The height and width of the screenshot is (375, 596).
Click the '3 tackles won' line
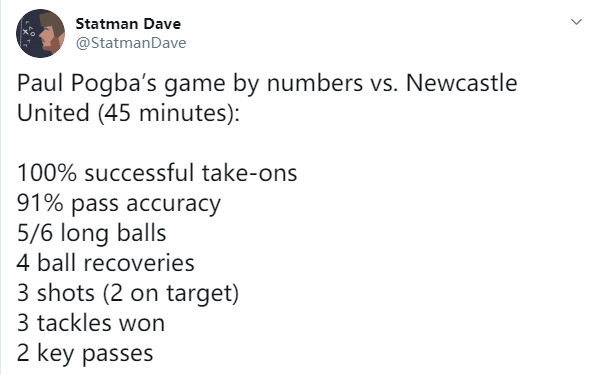point(91,323)
